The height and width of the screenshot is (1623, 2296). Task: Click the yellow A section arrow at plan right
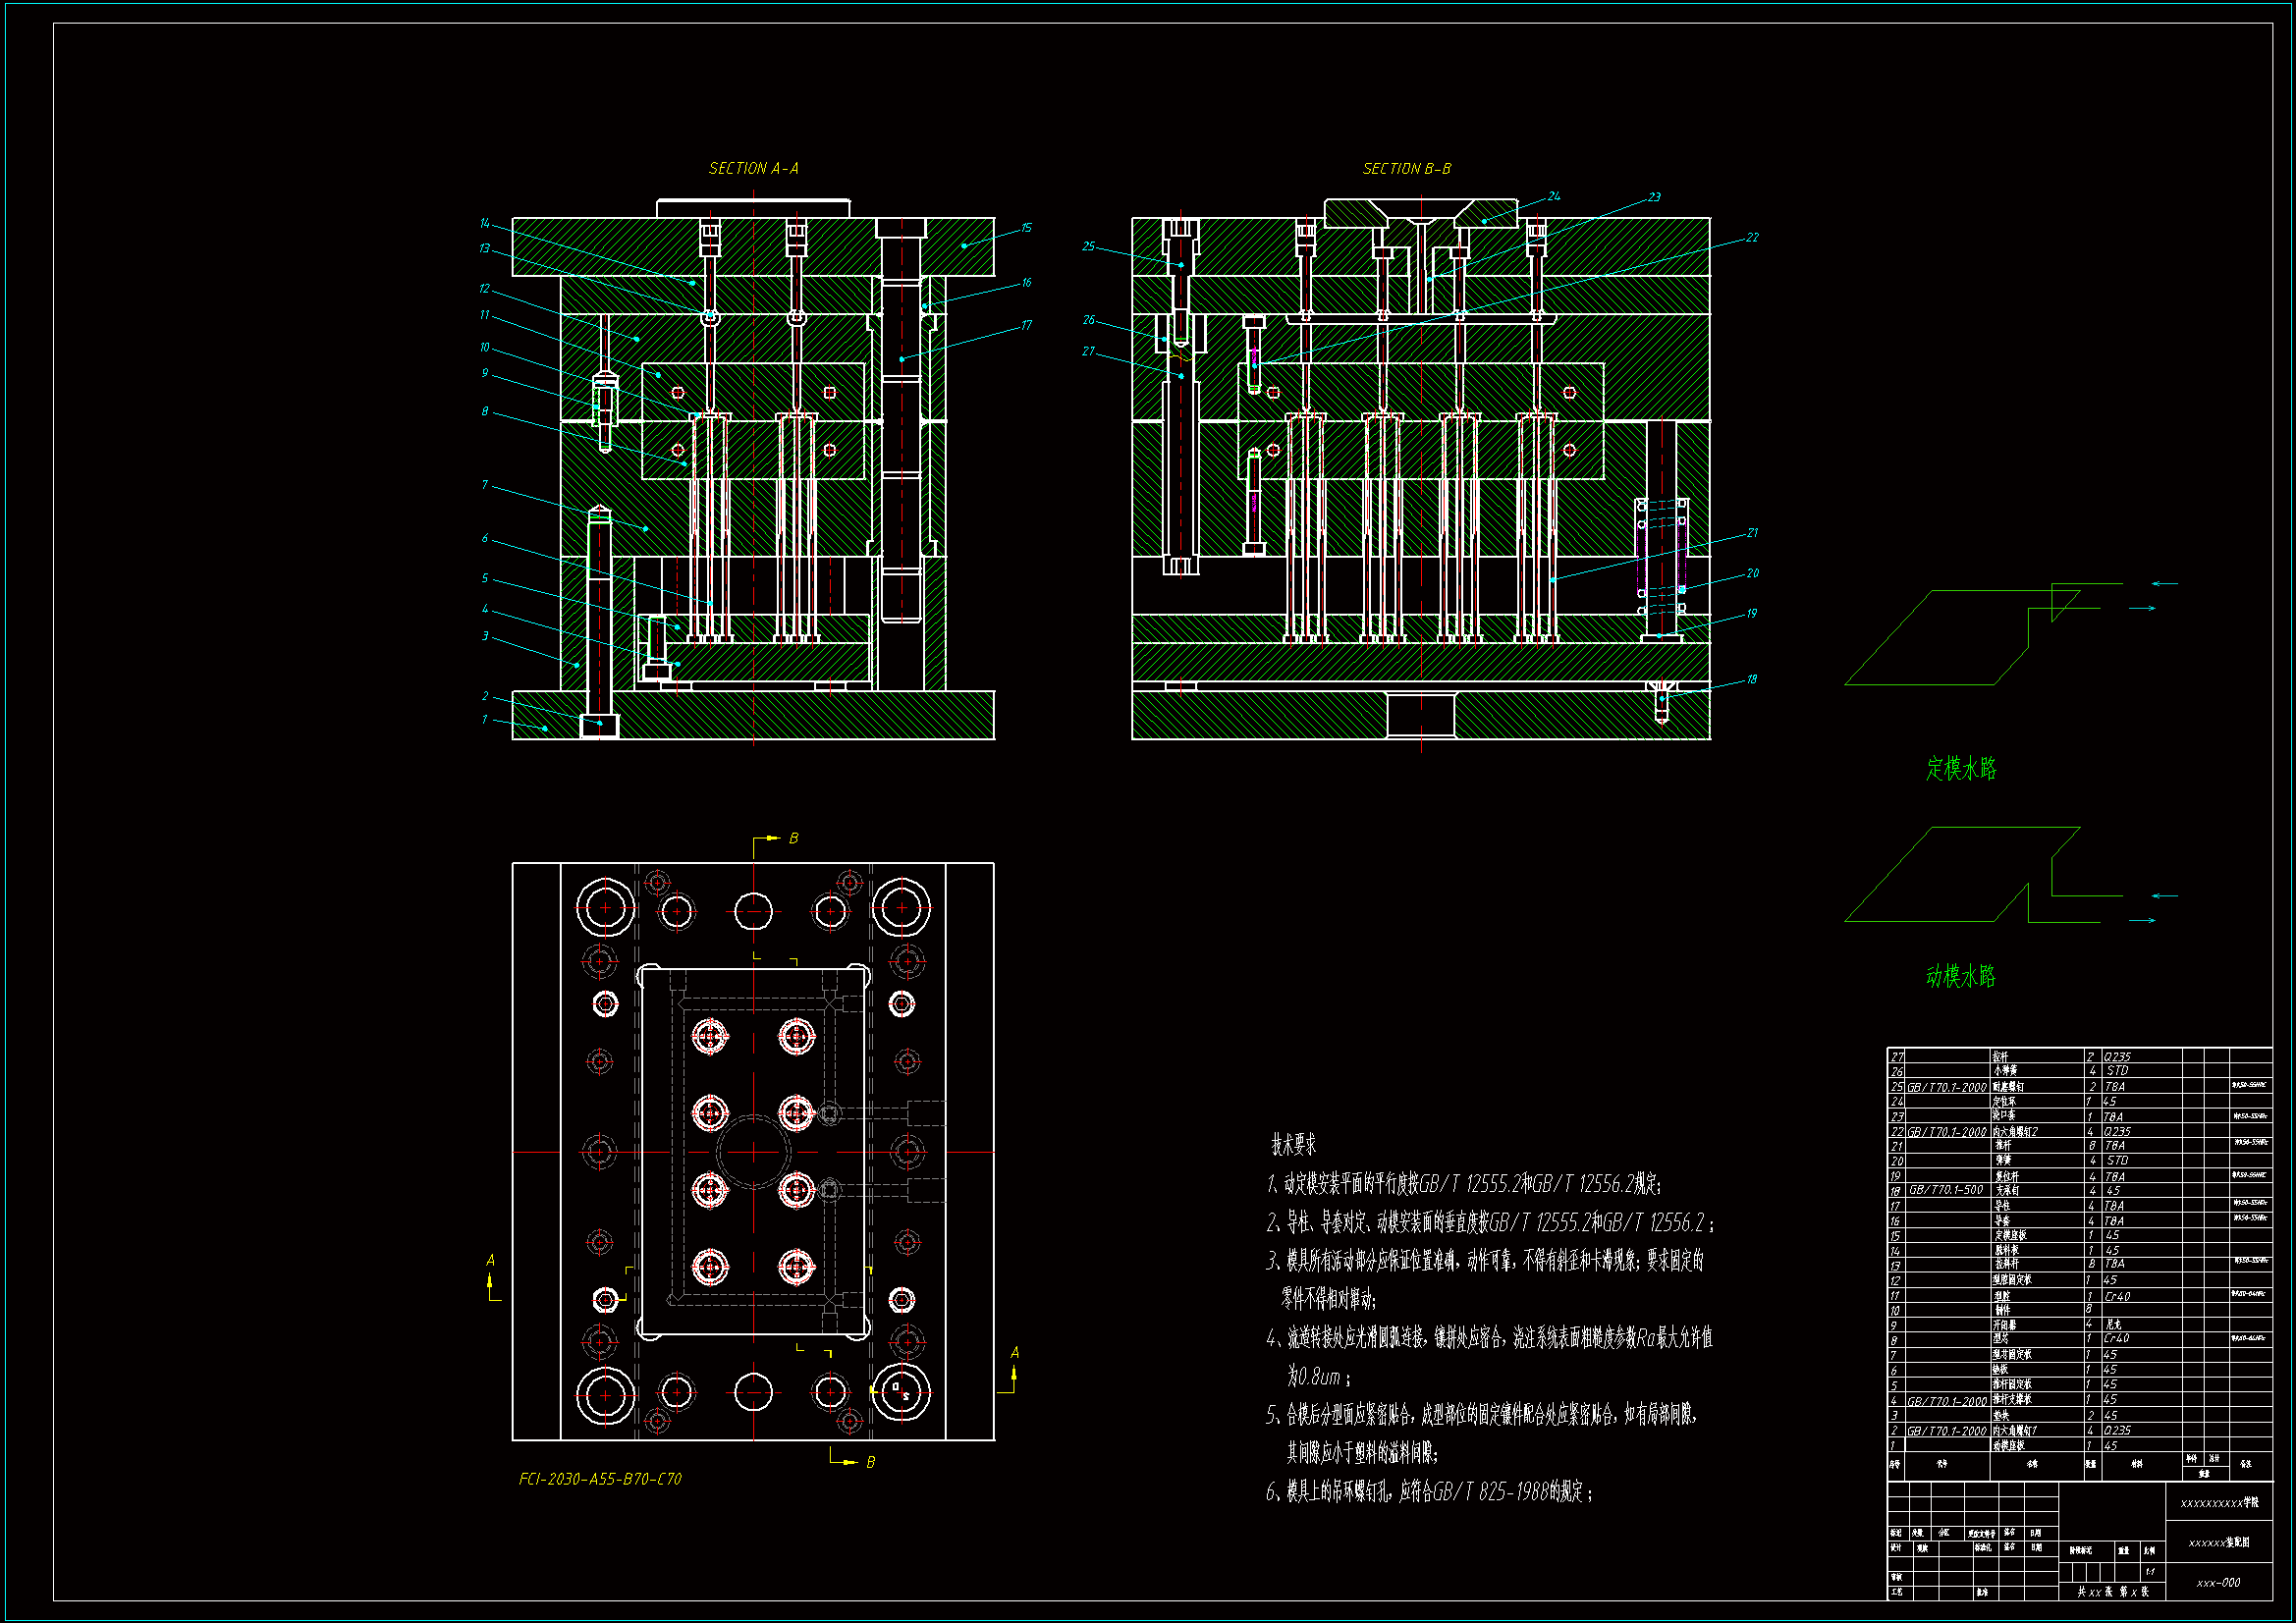1013,1373
